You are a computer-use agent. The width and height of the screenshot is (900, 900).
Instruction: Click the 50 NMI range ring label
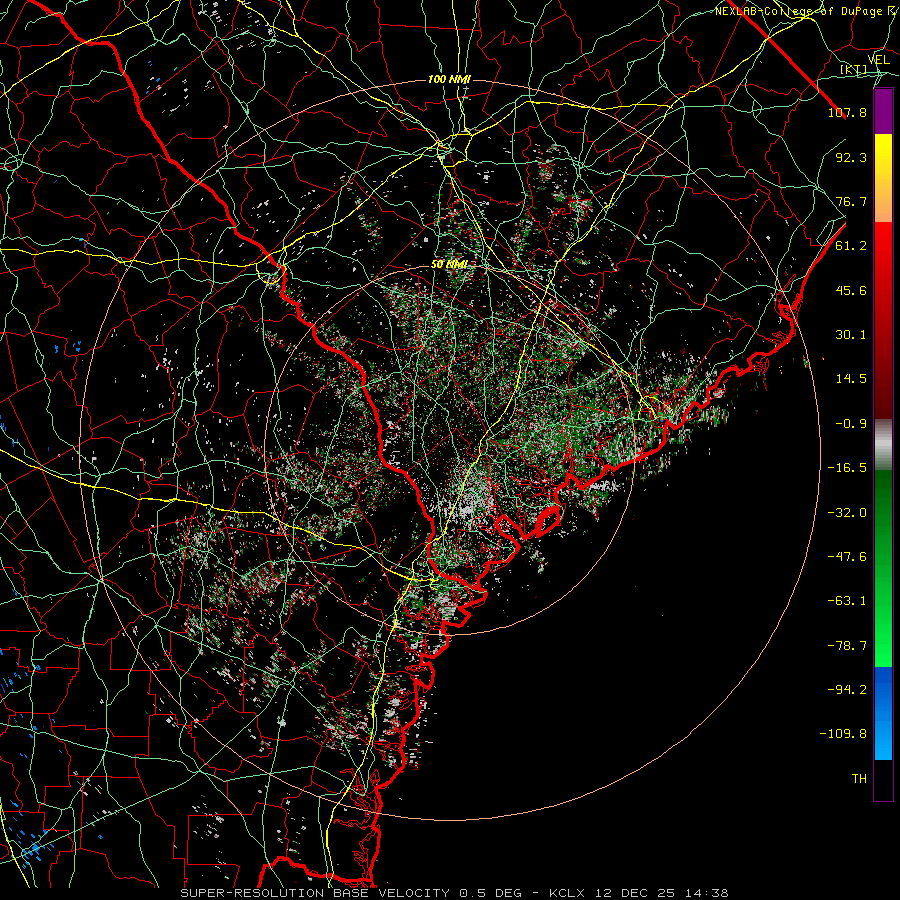449,264
